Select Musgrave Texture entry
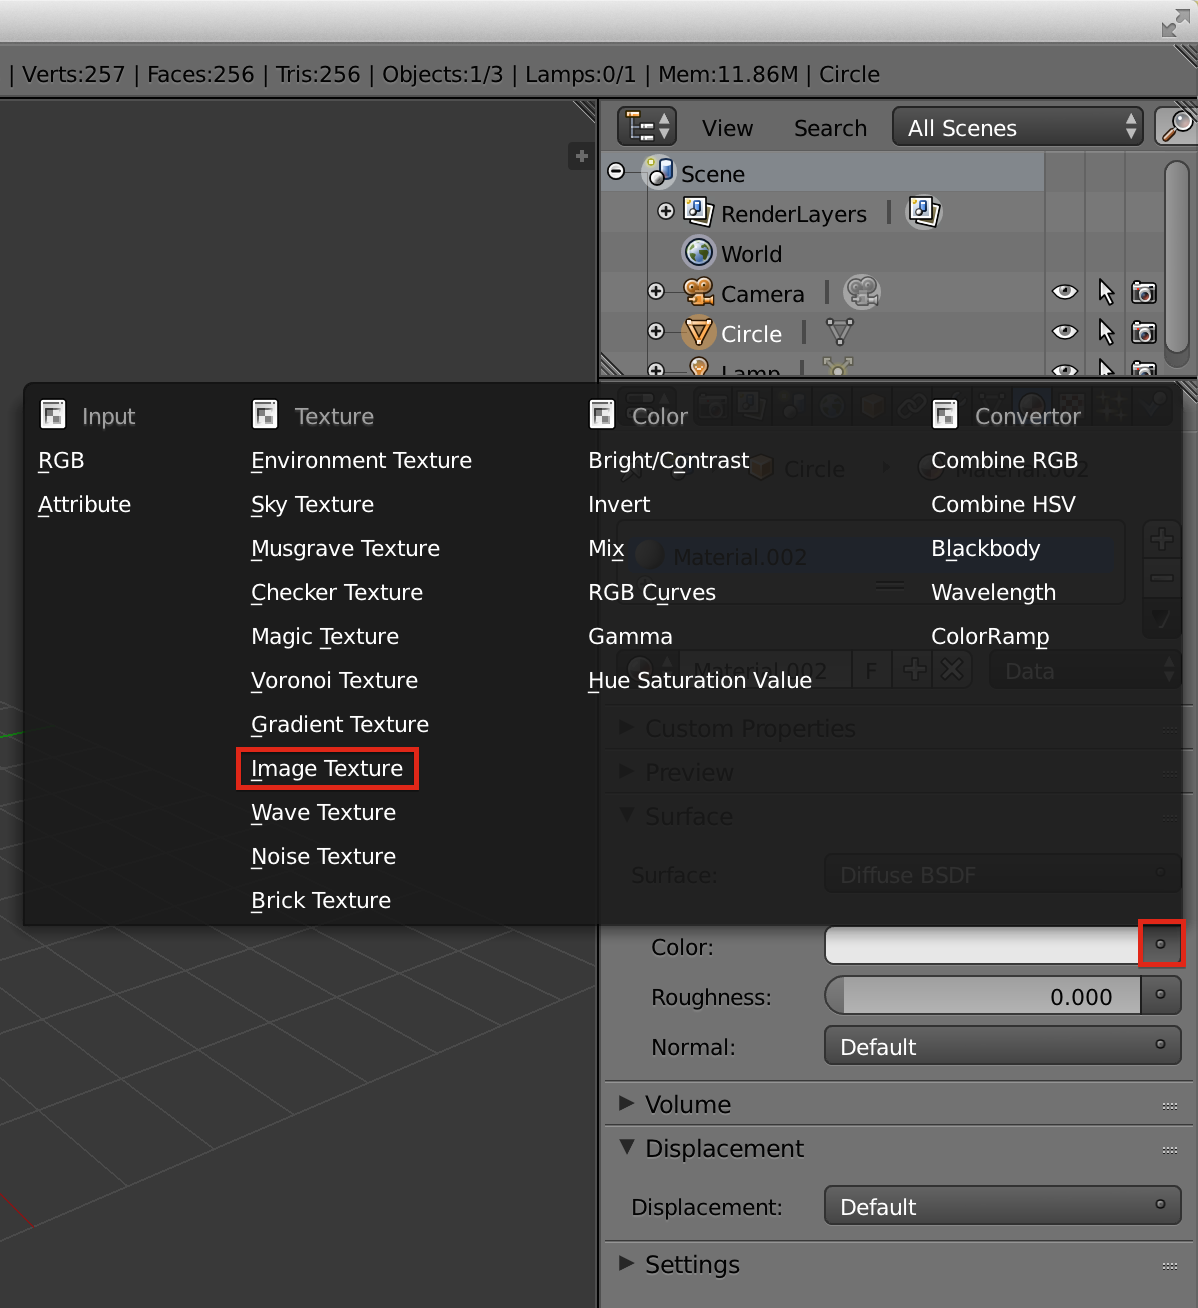The image size is (1198, 1308). (x=345, y=548)
